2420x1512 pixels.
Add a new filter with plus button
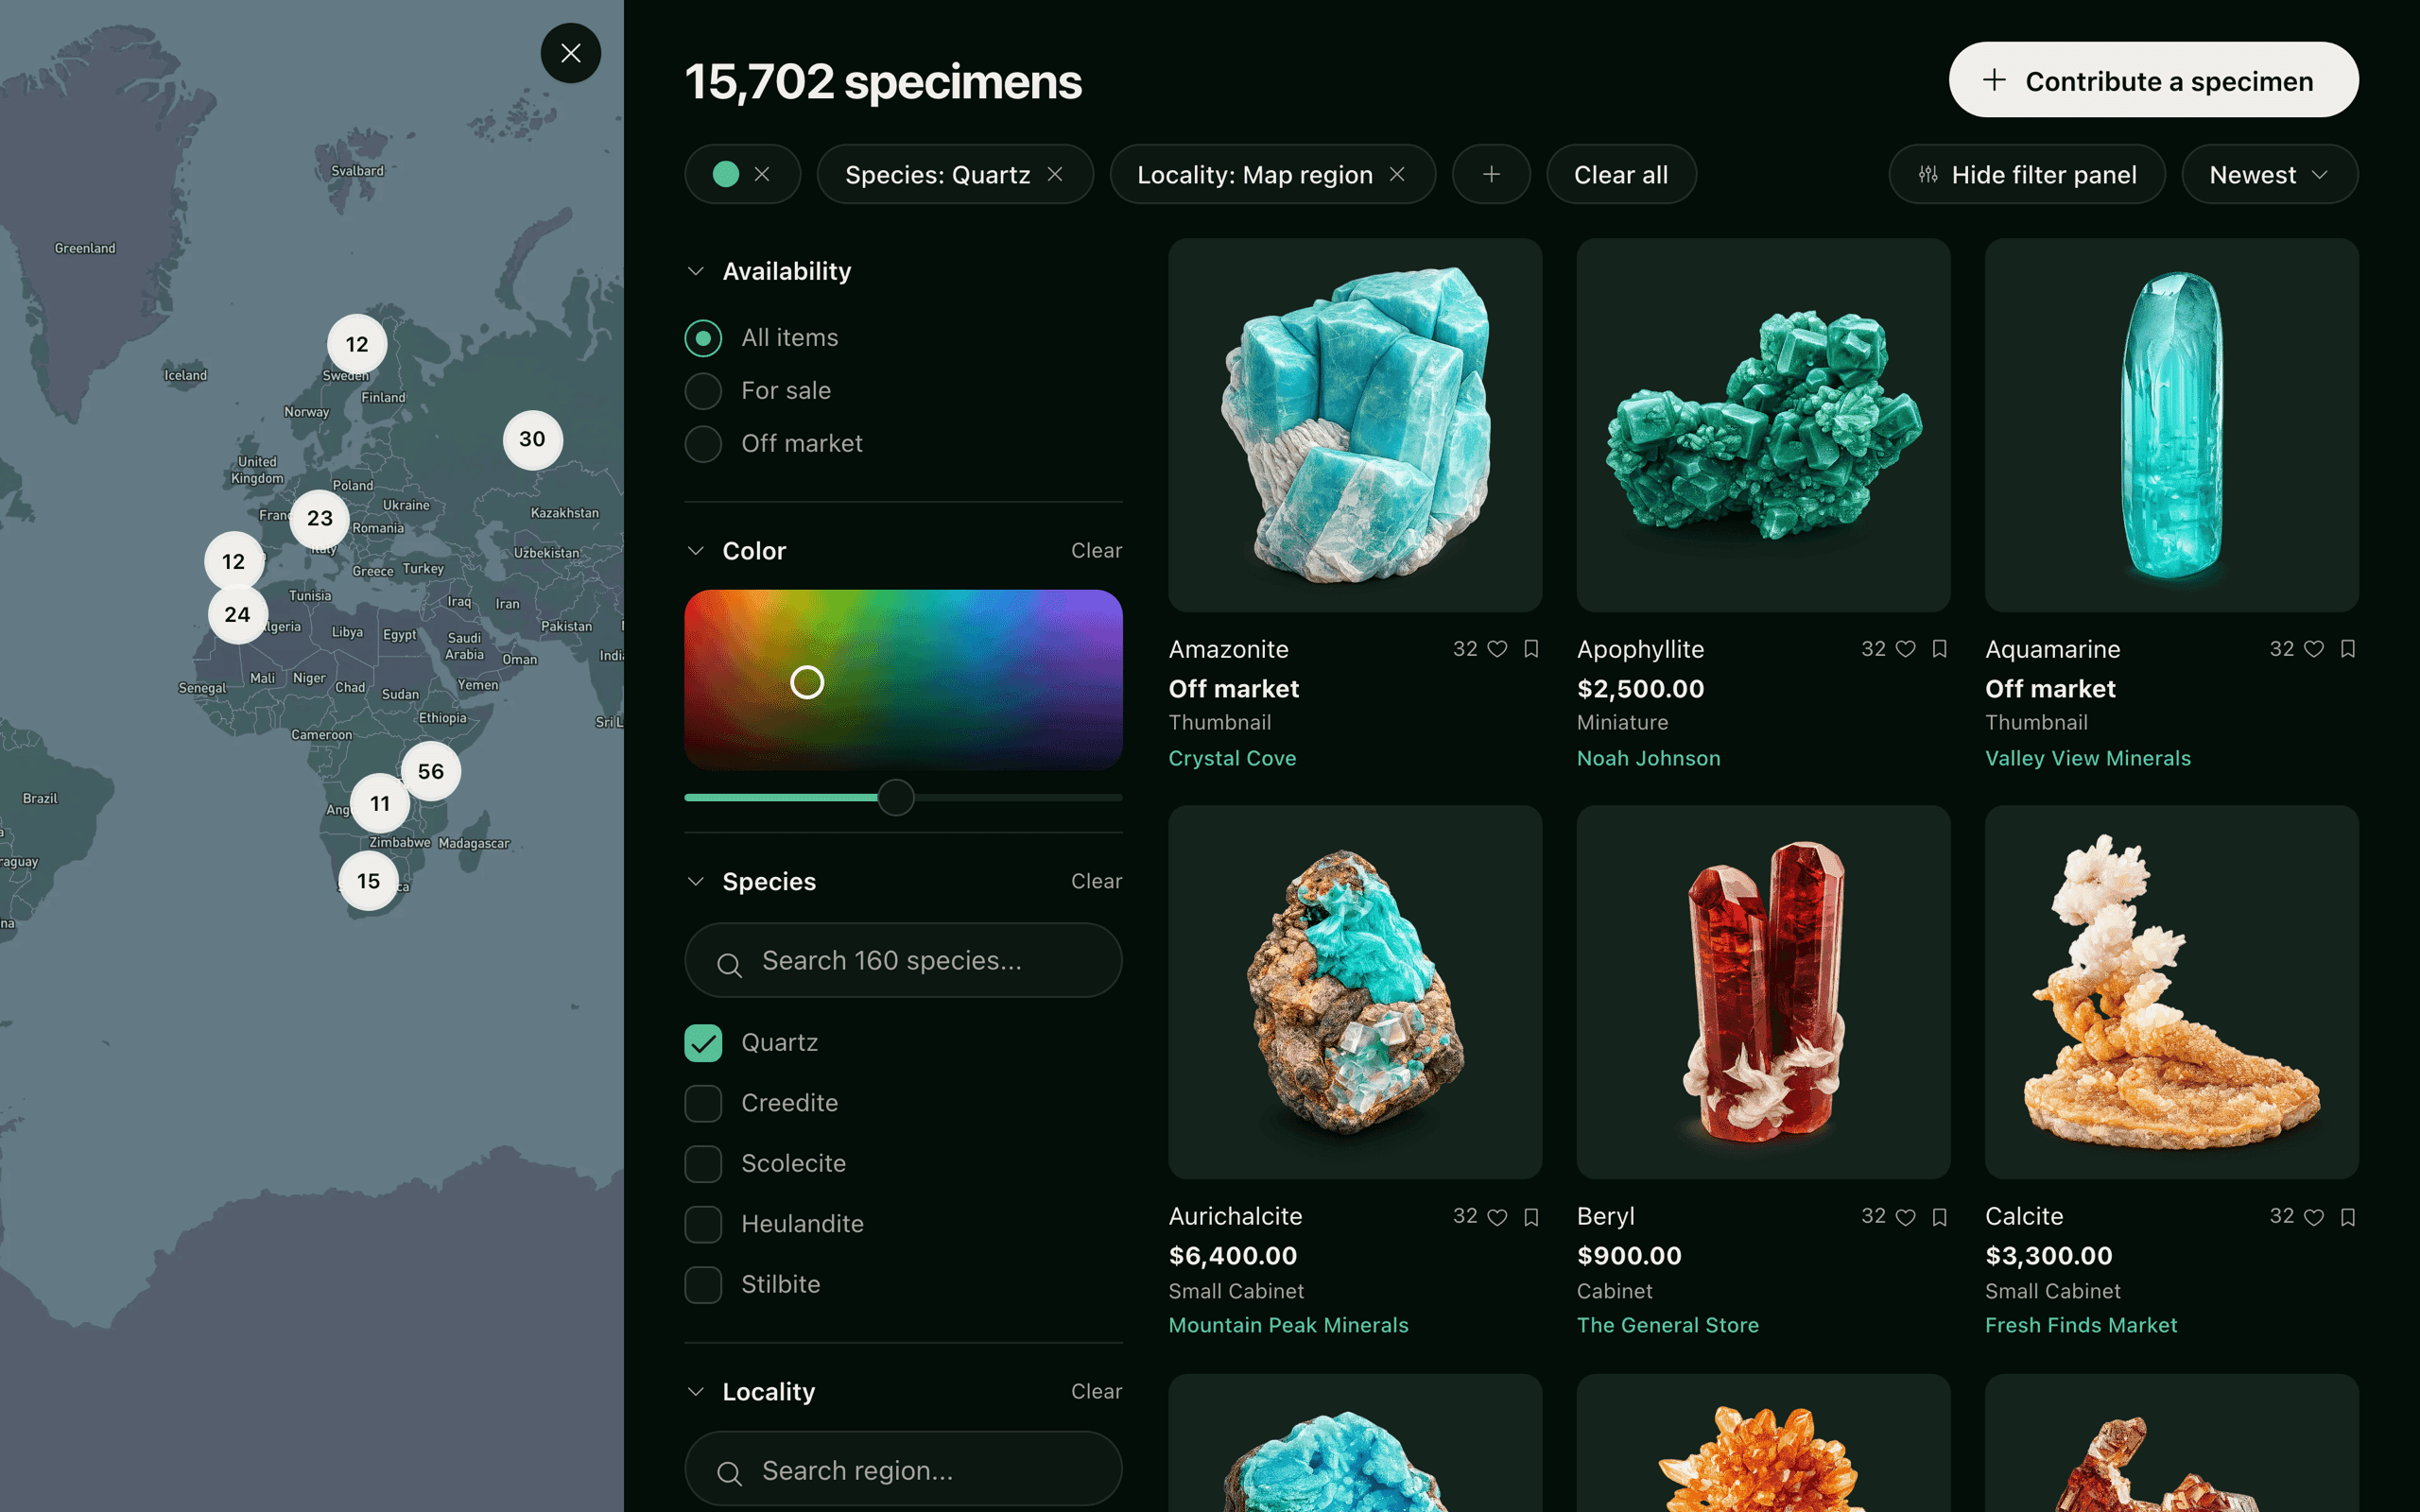[1491, 174]
